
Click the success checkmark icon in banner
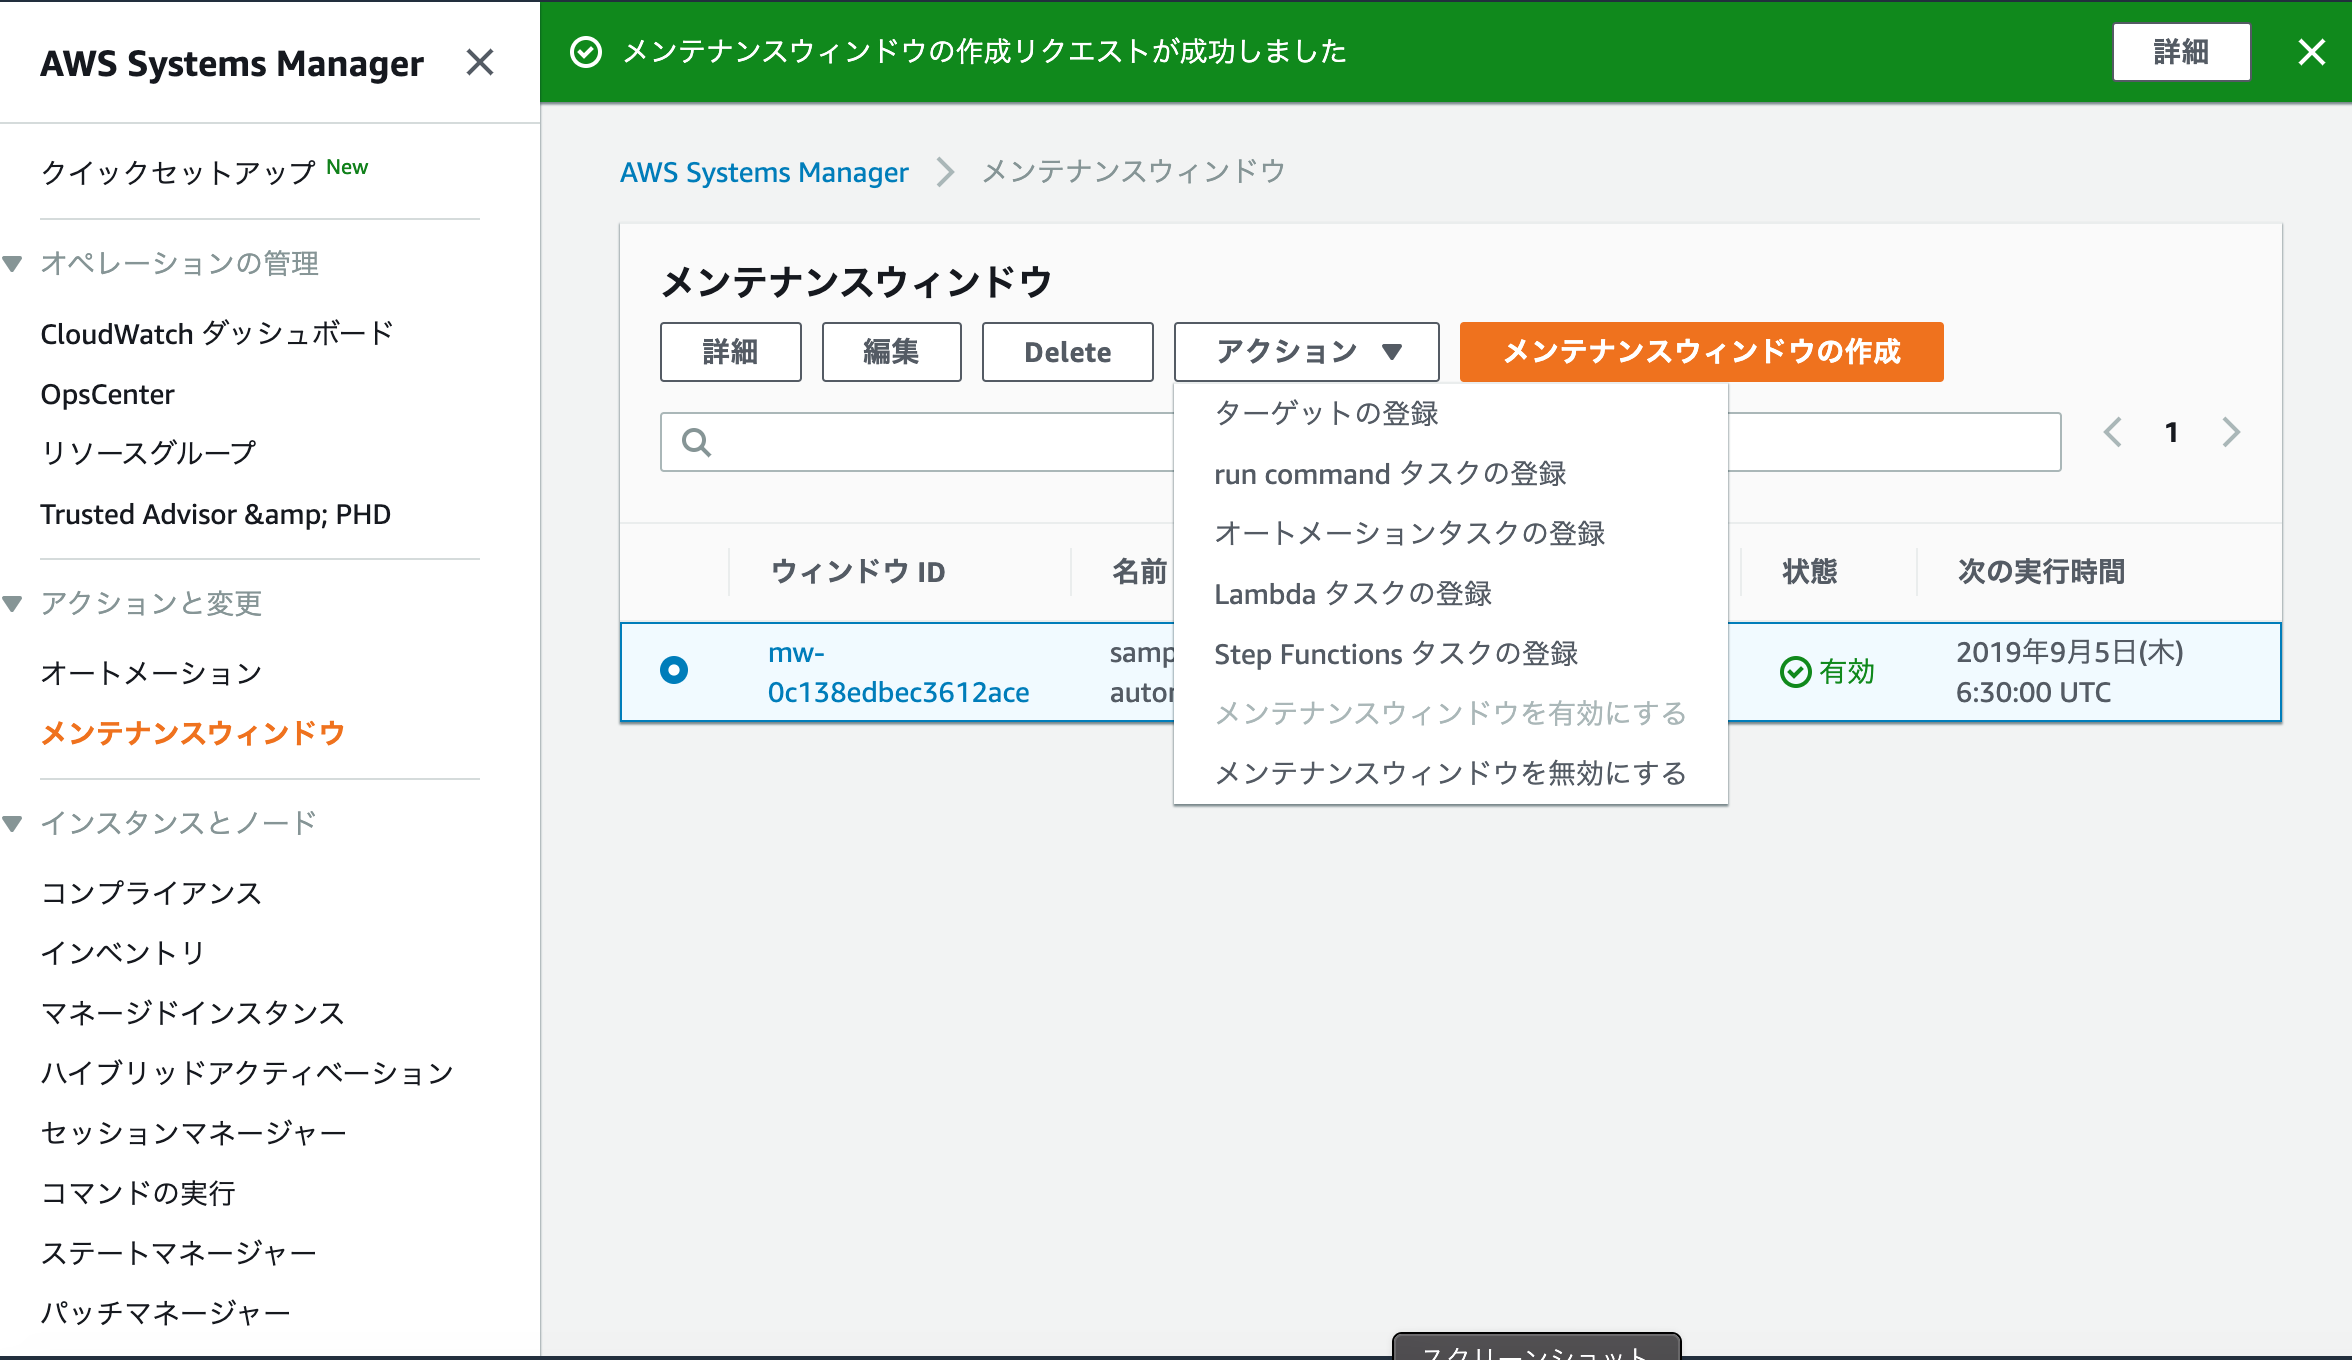586,52
